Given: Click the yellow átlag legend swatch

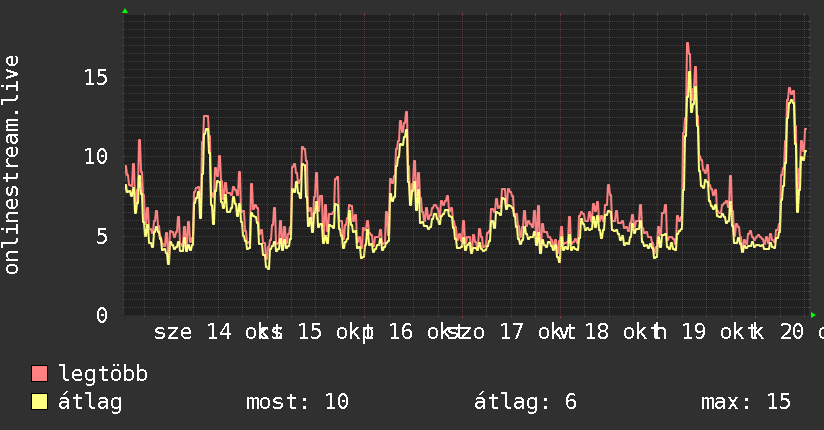Looking at the screenshot, I should pos(39,402).
